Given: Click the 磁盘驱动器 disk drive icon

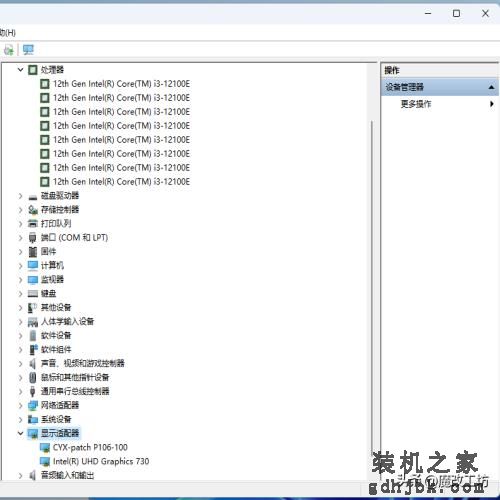Looking at the screenshot, I should coord(33,196).
